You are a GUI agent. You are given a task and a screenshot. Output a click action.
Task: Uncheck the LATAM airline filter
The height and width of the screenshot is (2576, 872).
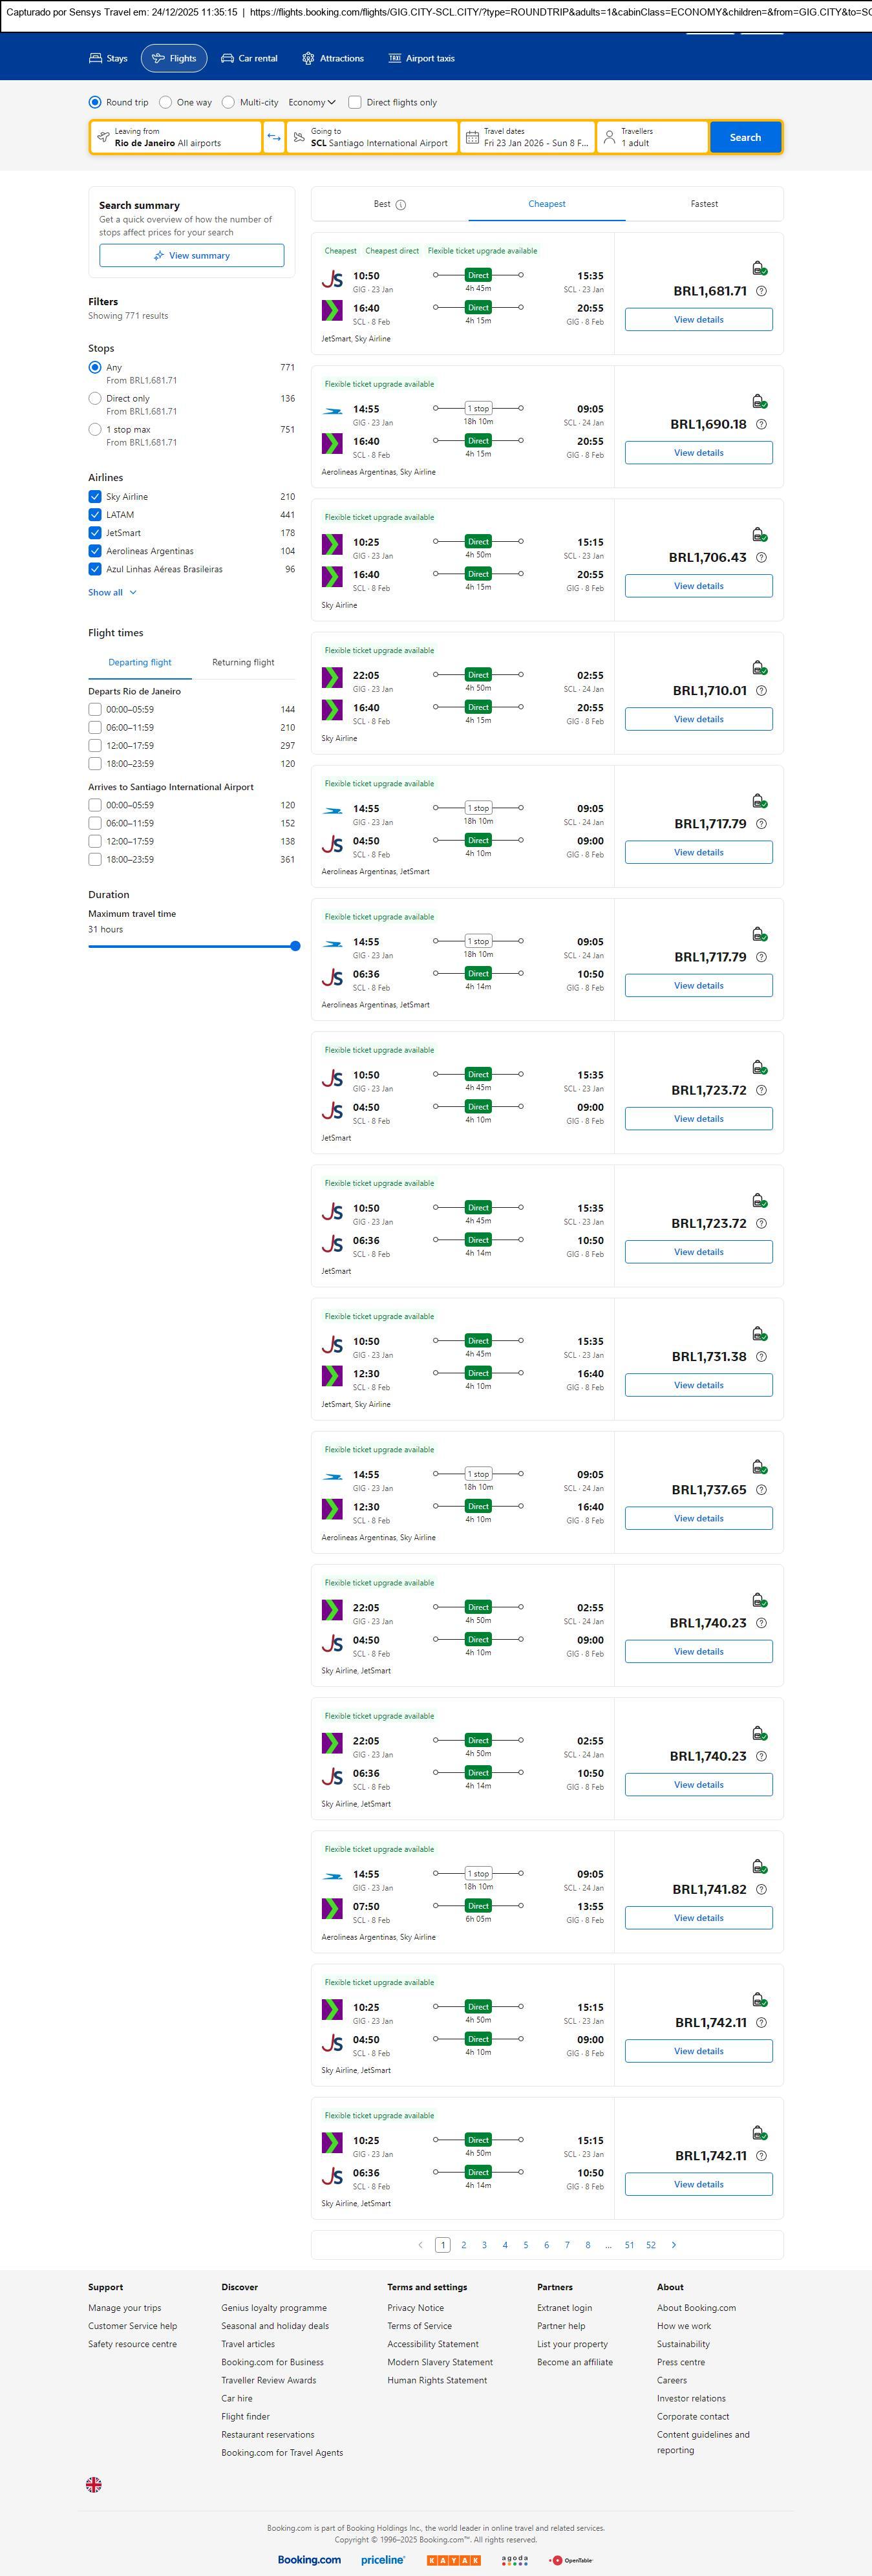pos(95,515)
